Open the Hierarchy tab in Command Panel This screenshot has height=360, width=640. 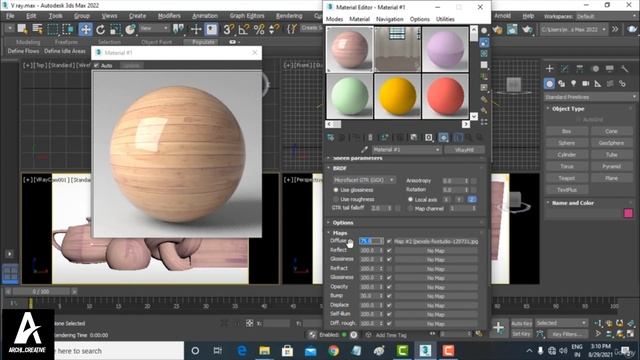[580, 69]
